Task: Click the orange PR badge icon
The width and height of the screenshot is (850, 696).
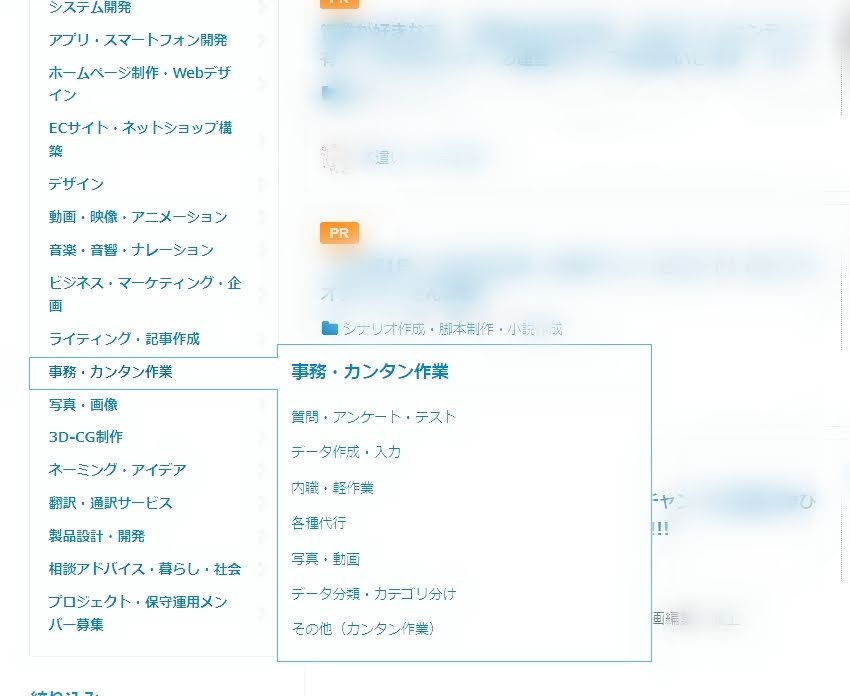Action: [339, 233]
